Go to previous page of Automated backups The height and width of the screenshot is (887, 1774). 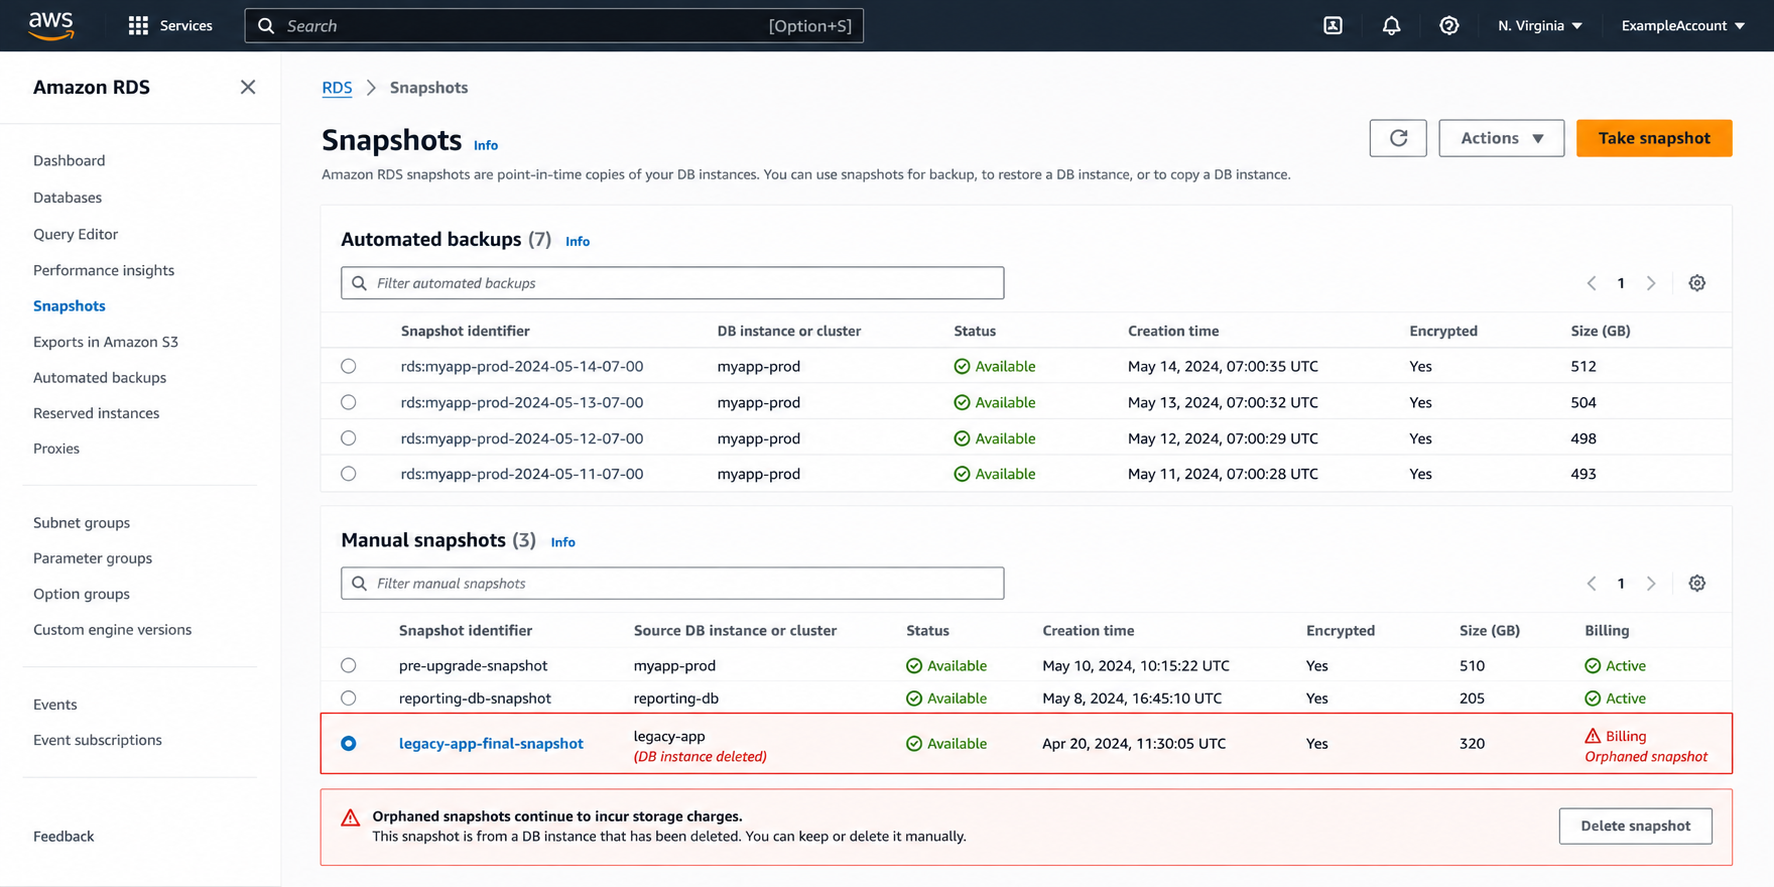(1591, 283)
